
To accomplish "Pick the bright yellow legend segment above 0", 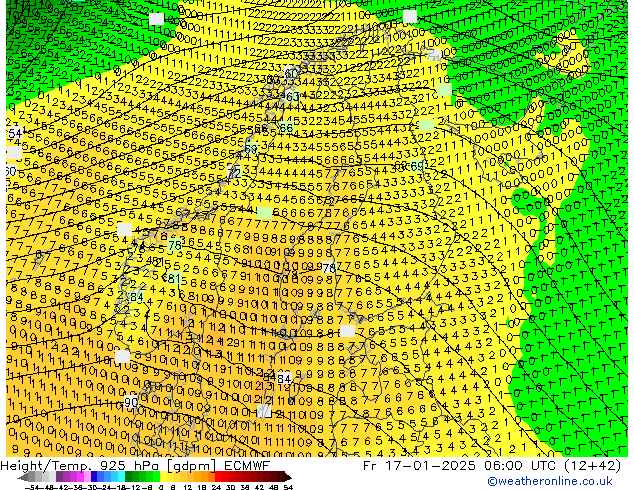I will (x=163, y=476).
